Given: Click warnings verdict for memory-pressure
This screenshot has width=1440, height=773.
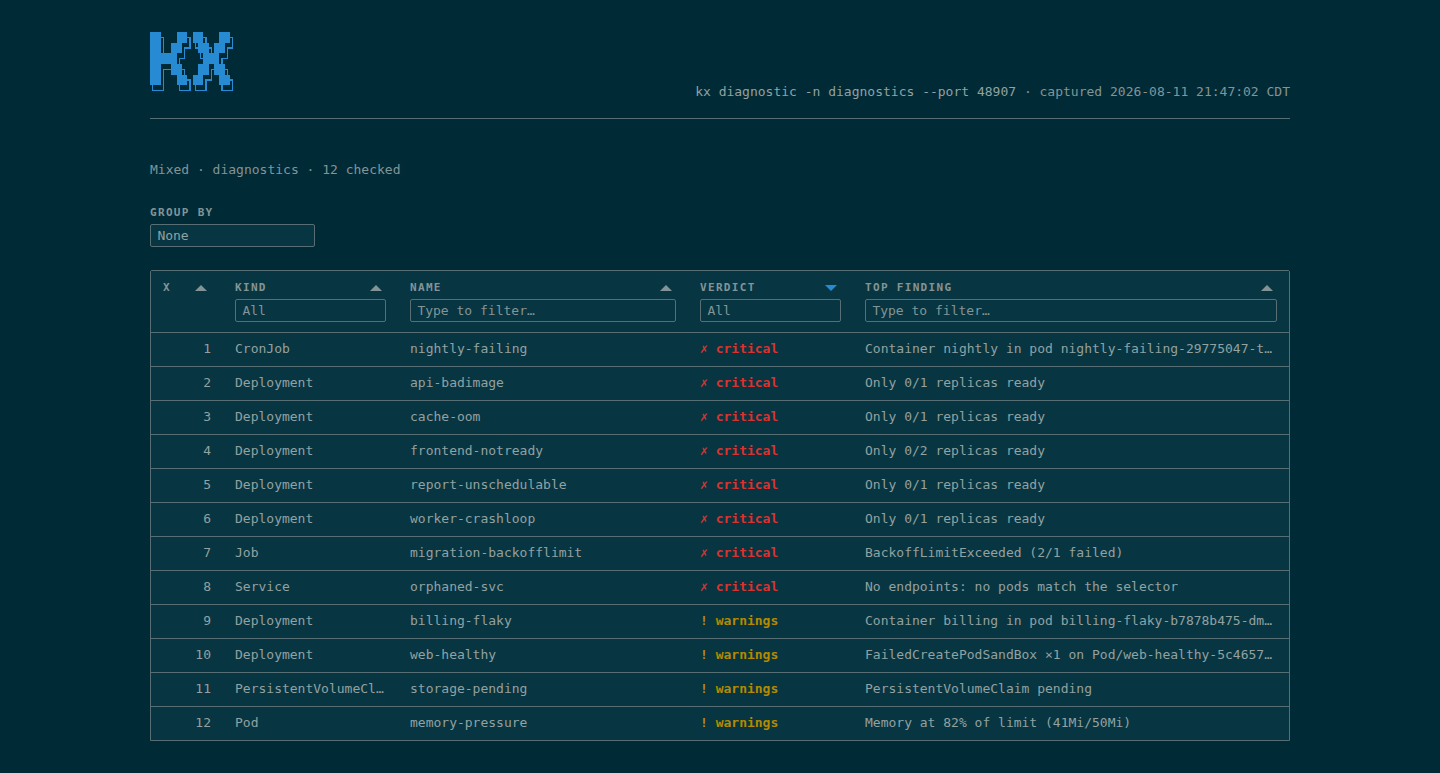Looking at the screenshot, I should (x=739, y=723).
